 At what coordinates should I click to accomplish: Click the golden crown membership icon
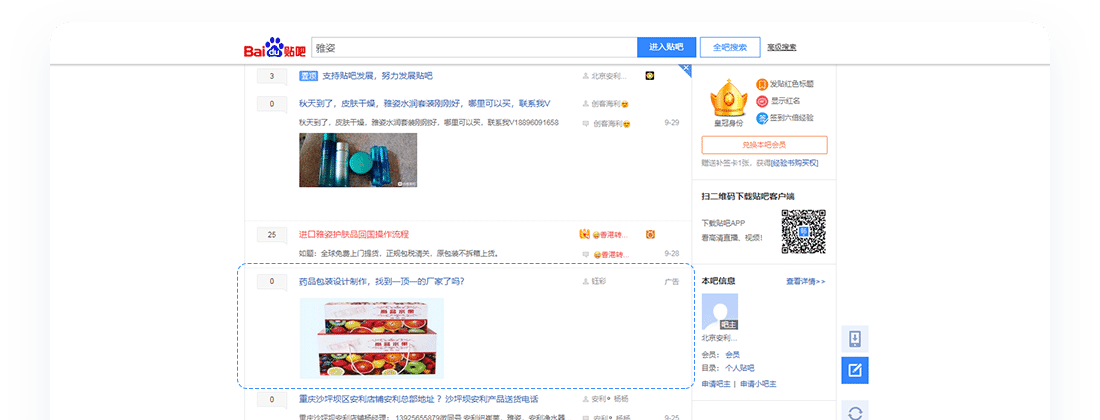[728, 98]
